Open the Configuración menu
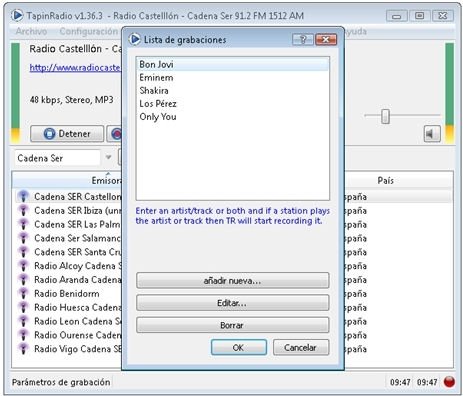The height and width of the screenshot is (396, 463). pos(89,31)
